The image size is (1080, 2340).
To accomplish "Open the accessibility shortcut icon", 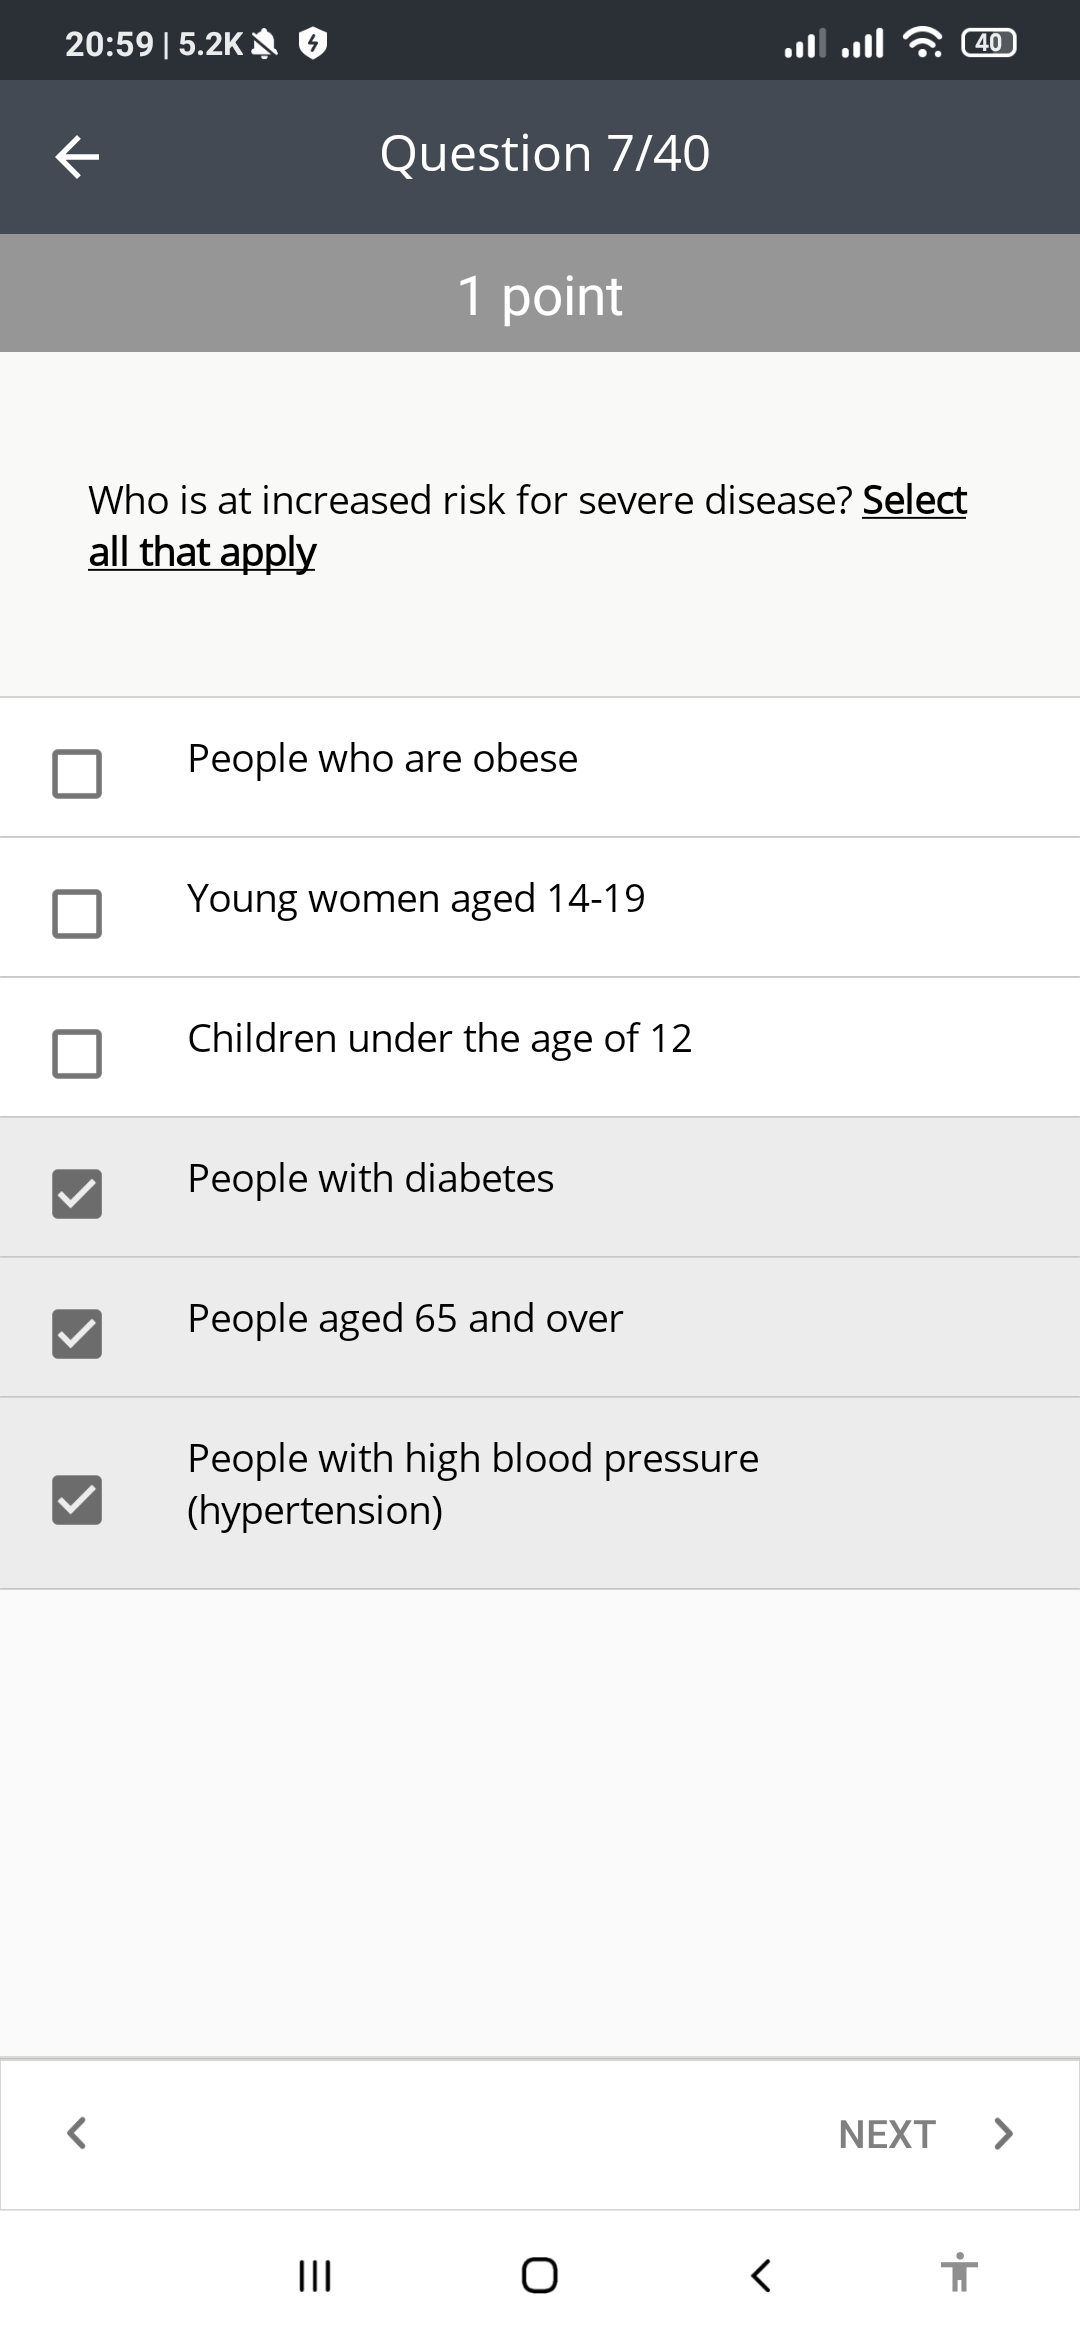I will [958, 2273].
